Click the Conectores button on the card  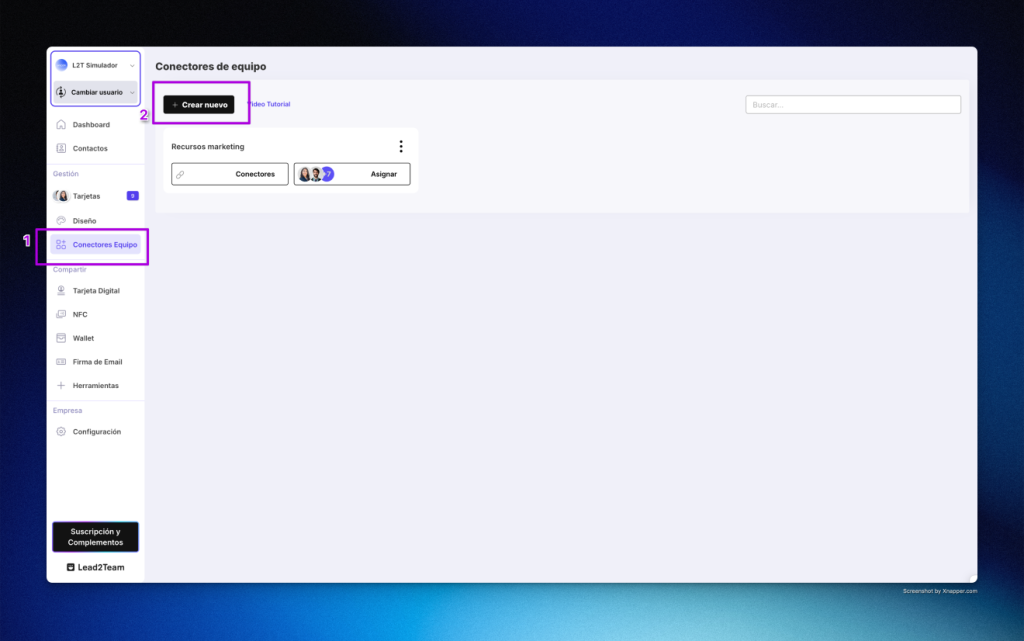pos(230,174)
